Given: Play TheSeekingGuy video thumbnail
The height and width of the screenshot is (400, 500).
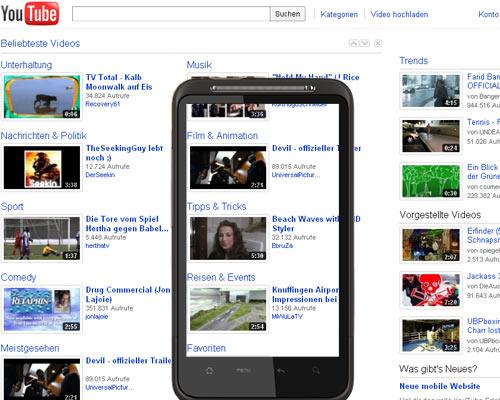Looking at the screenshot, I should point(42,167).
